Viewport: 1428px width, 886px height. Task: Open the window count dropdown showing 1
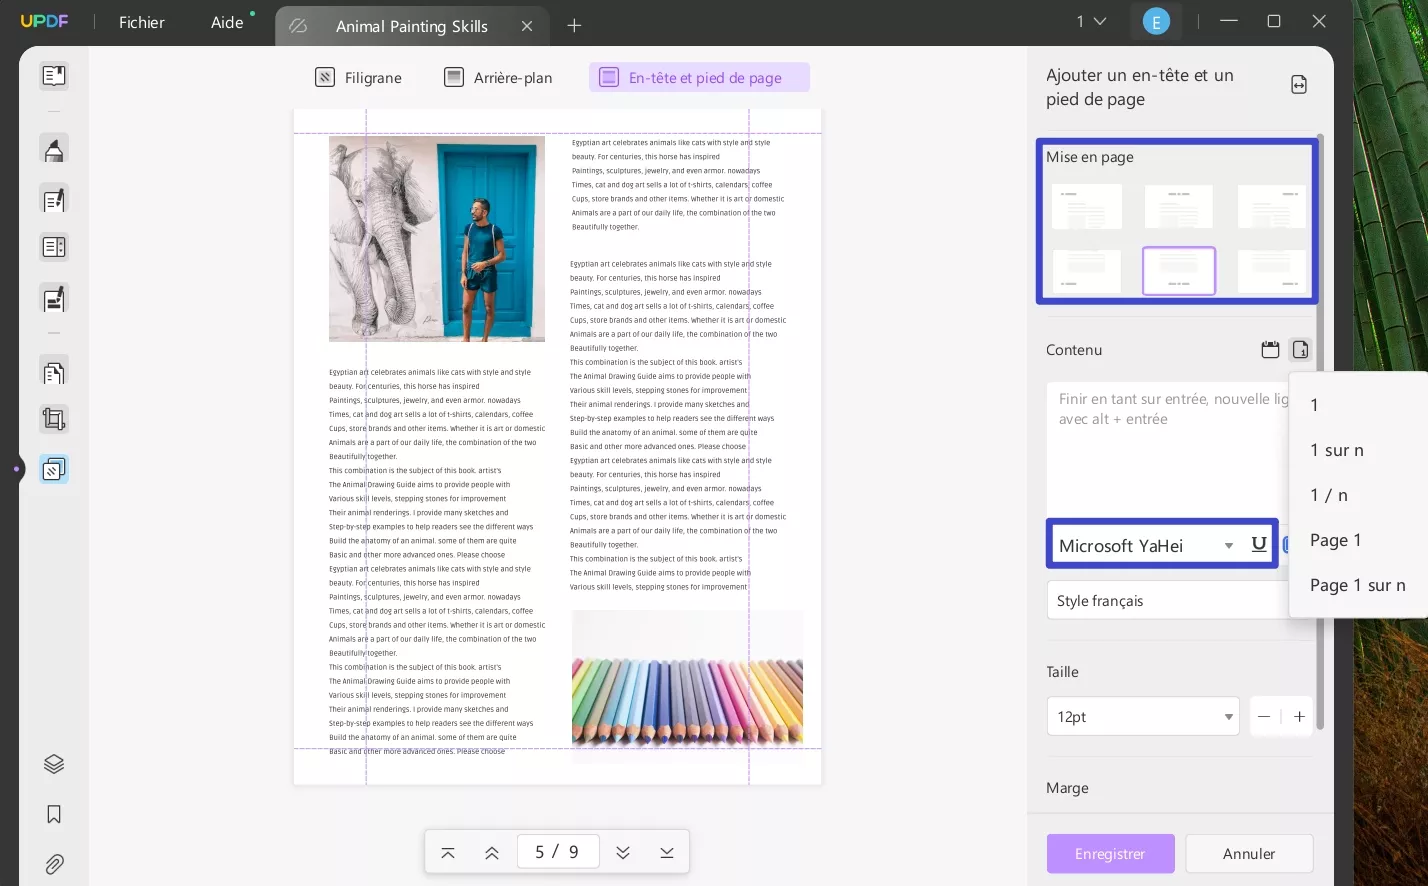pyautogui.click(x=1090, y=22)
